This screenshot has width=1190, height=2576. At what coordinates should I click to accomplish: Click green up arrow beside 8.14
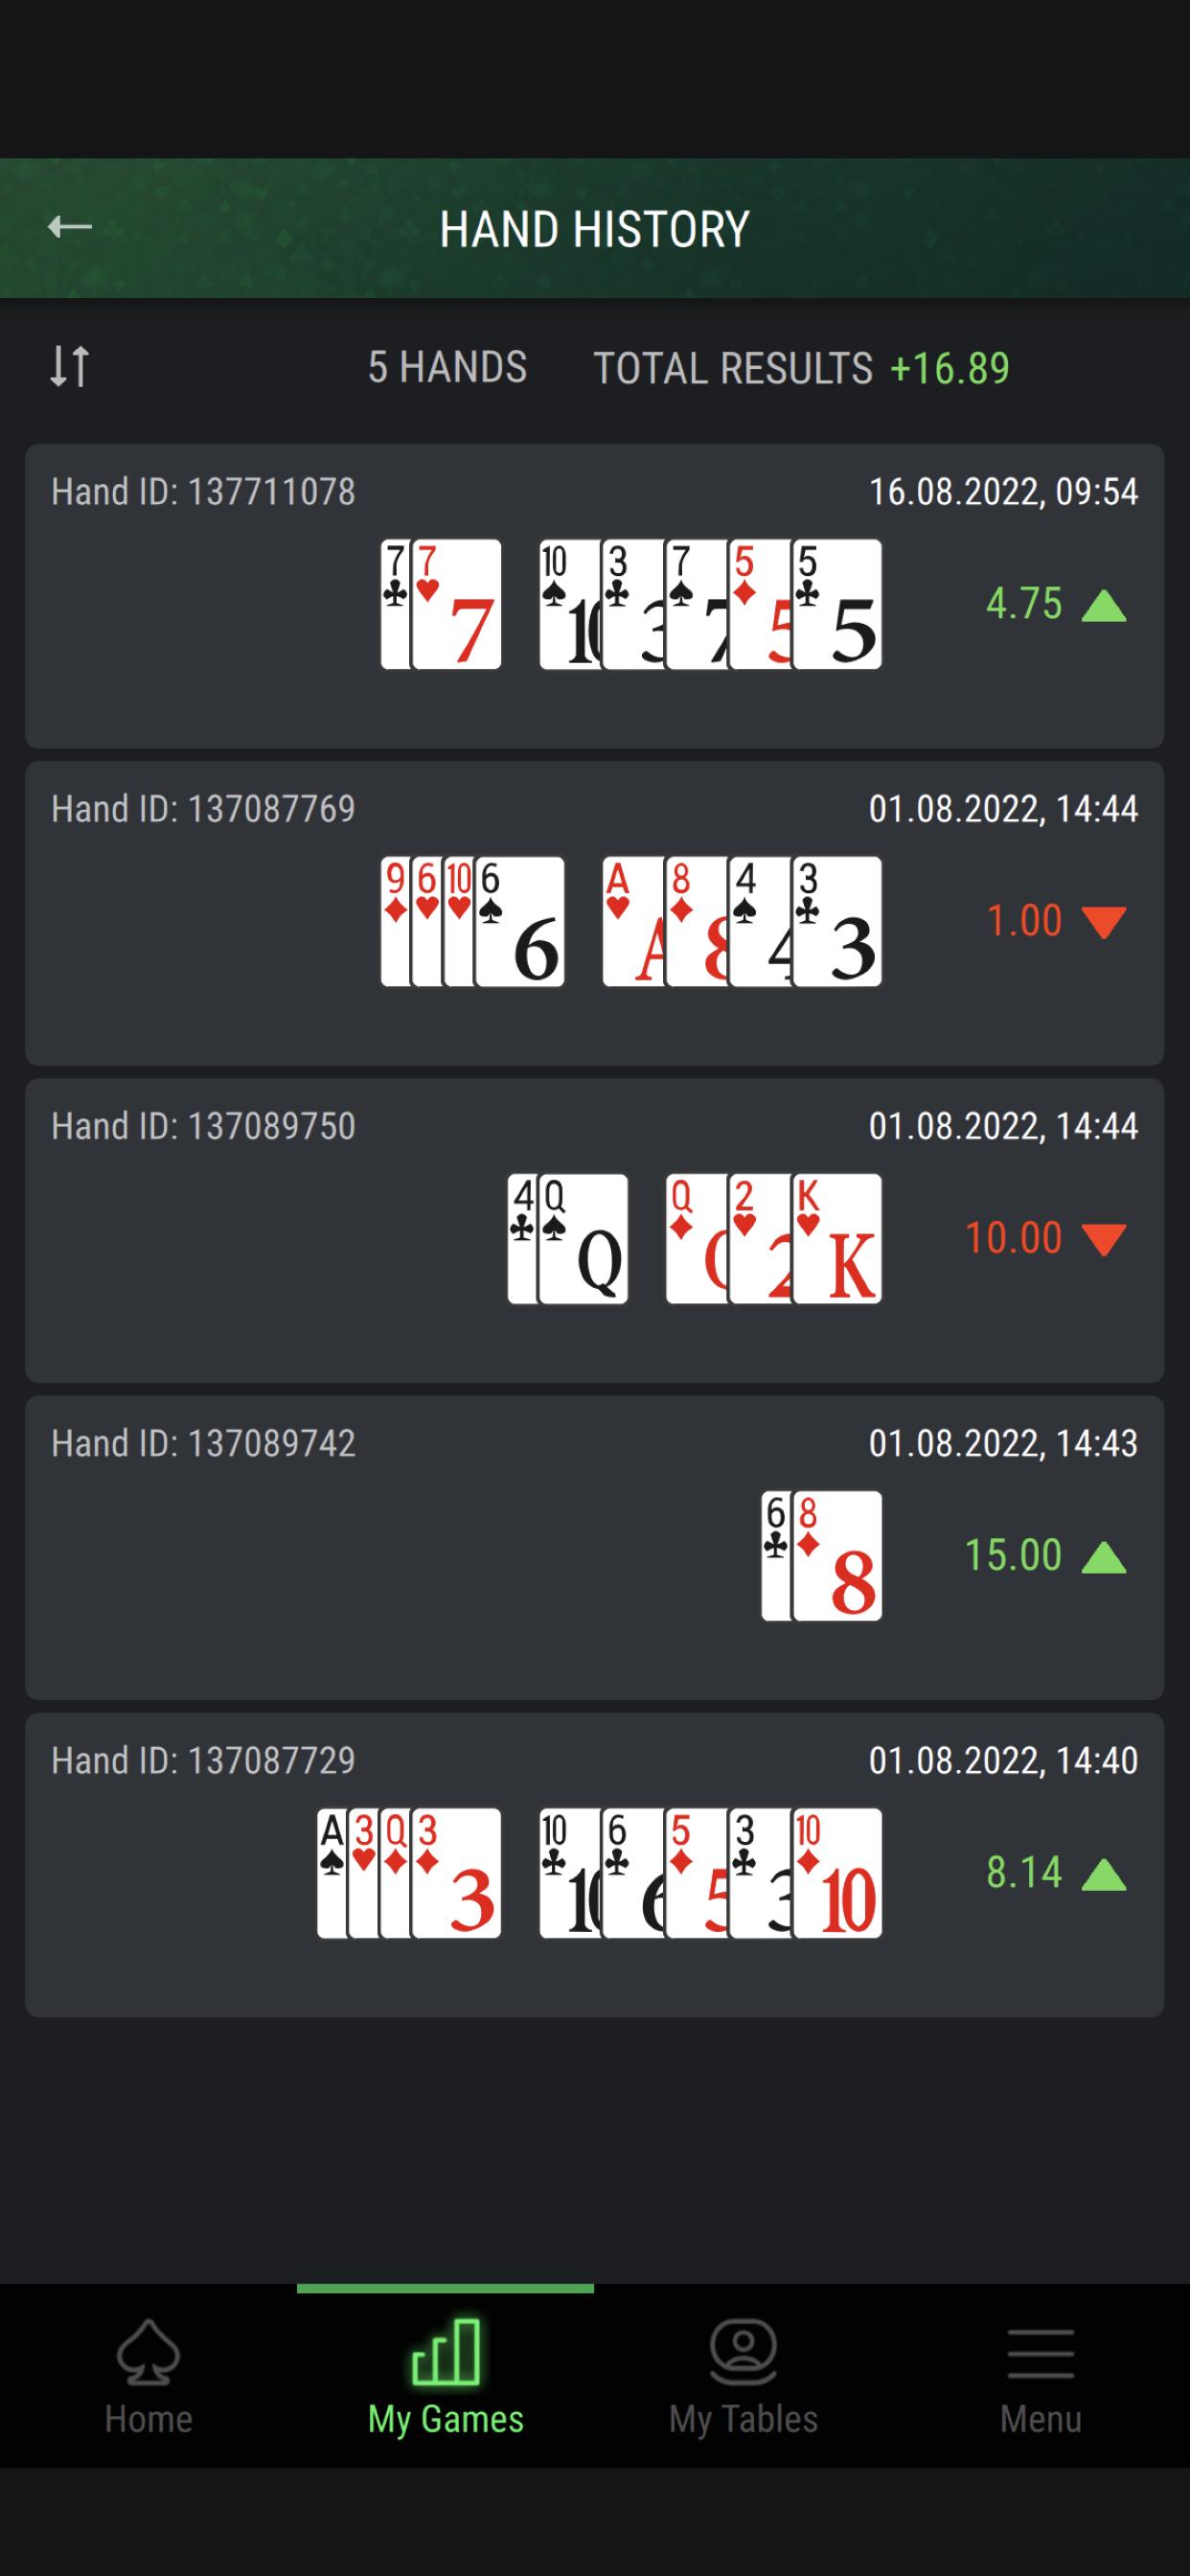pyautogui.click(x=1104, y=1875)
